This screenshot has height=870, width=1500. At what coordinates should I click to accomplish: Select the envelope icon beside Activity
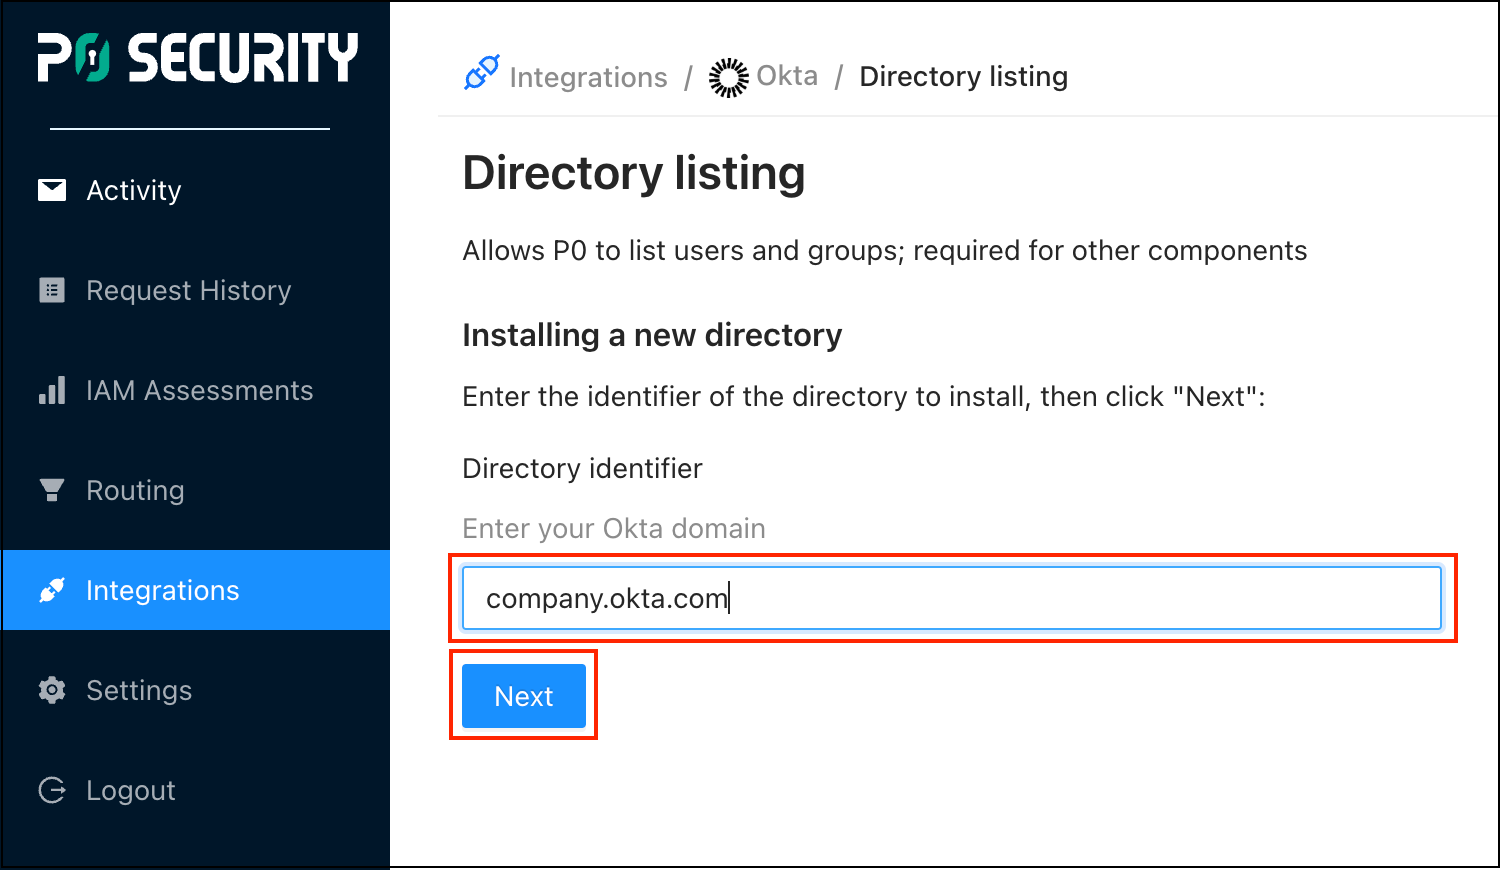click(x=51, y=190)
